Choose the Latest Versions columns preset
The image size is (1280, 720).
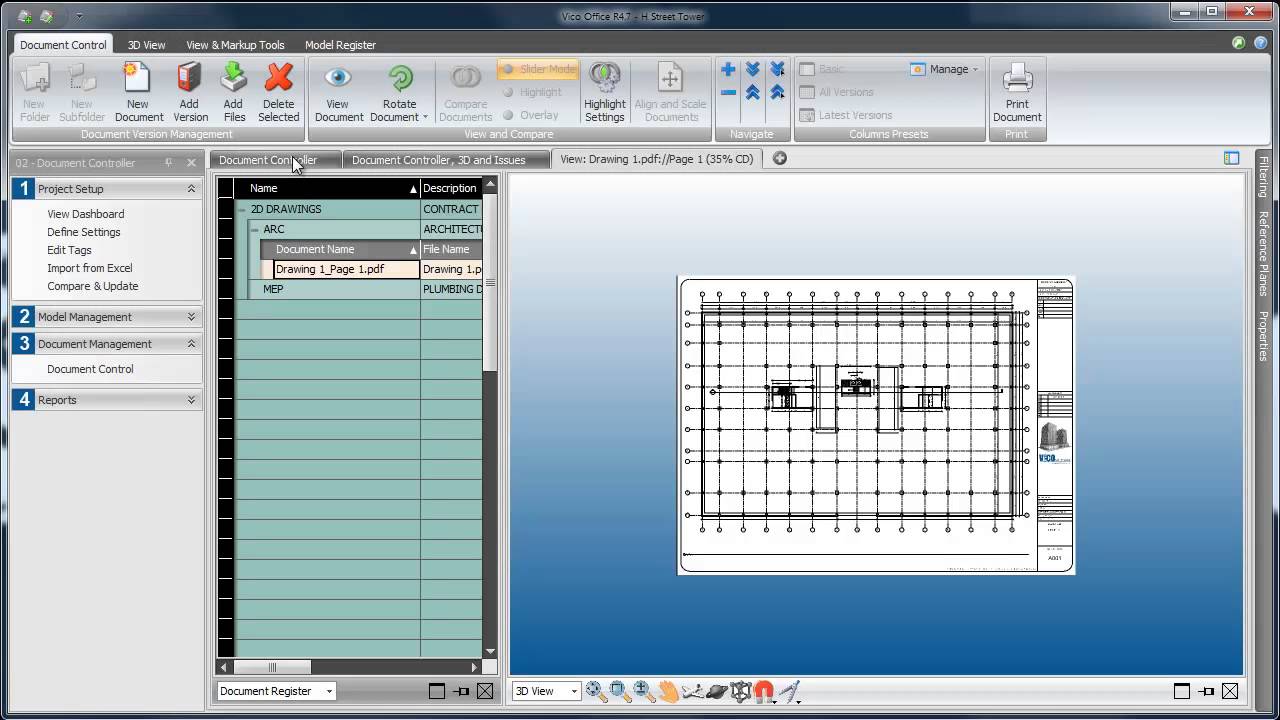846,115
